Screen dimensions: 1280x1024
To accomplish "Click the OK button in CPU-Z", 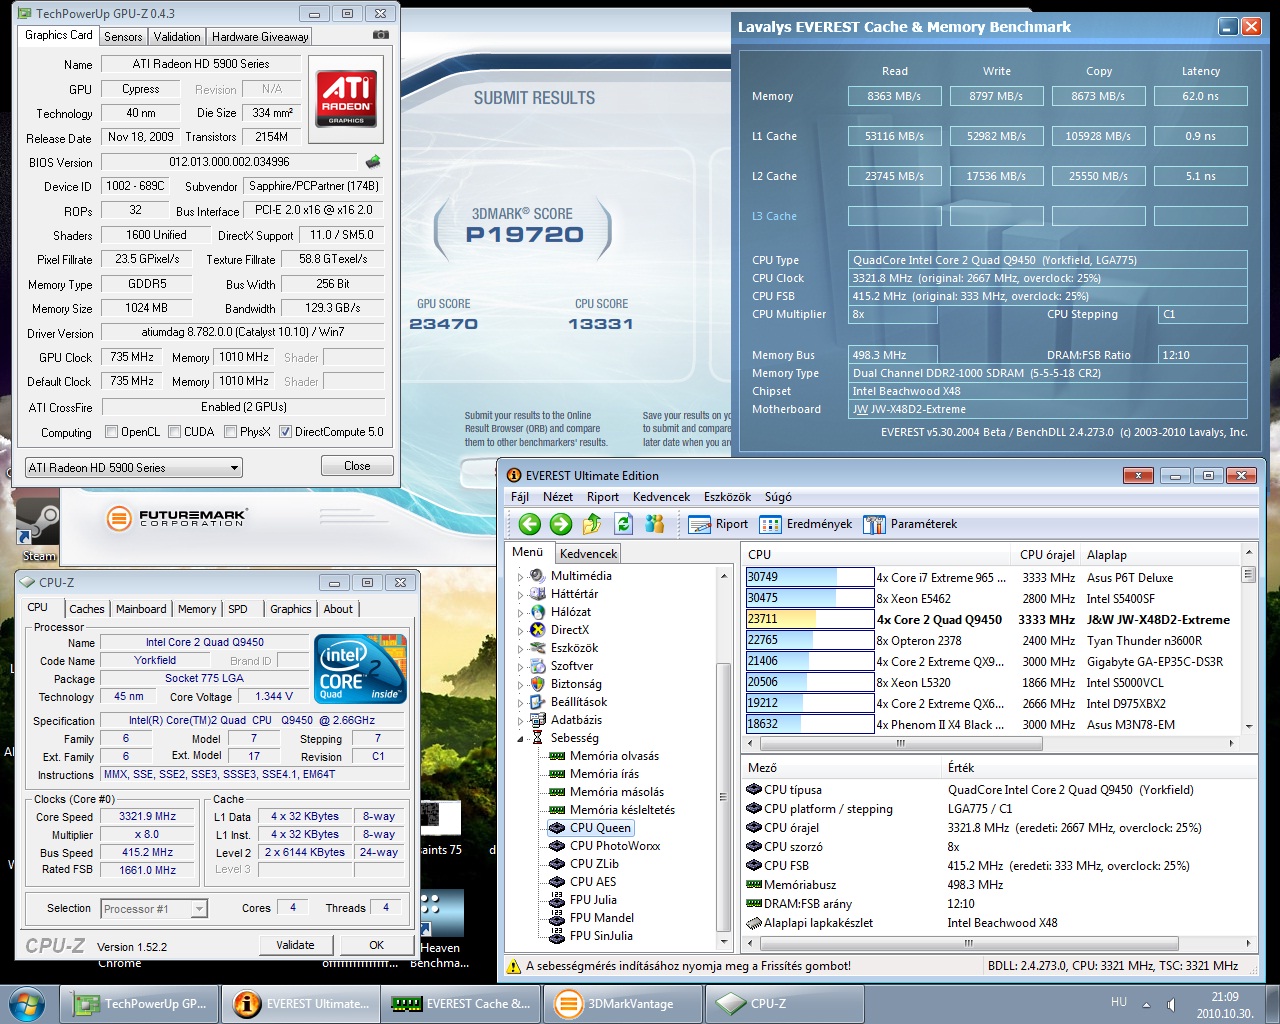I will (x=377, y=945).
